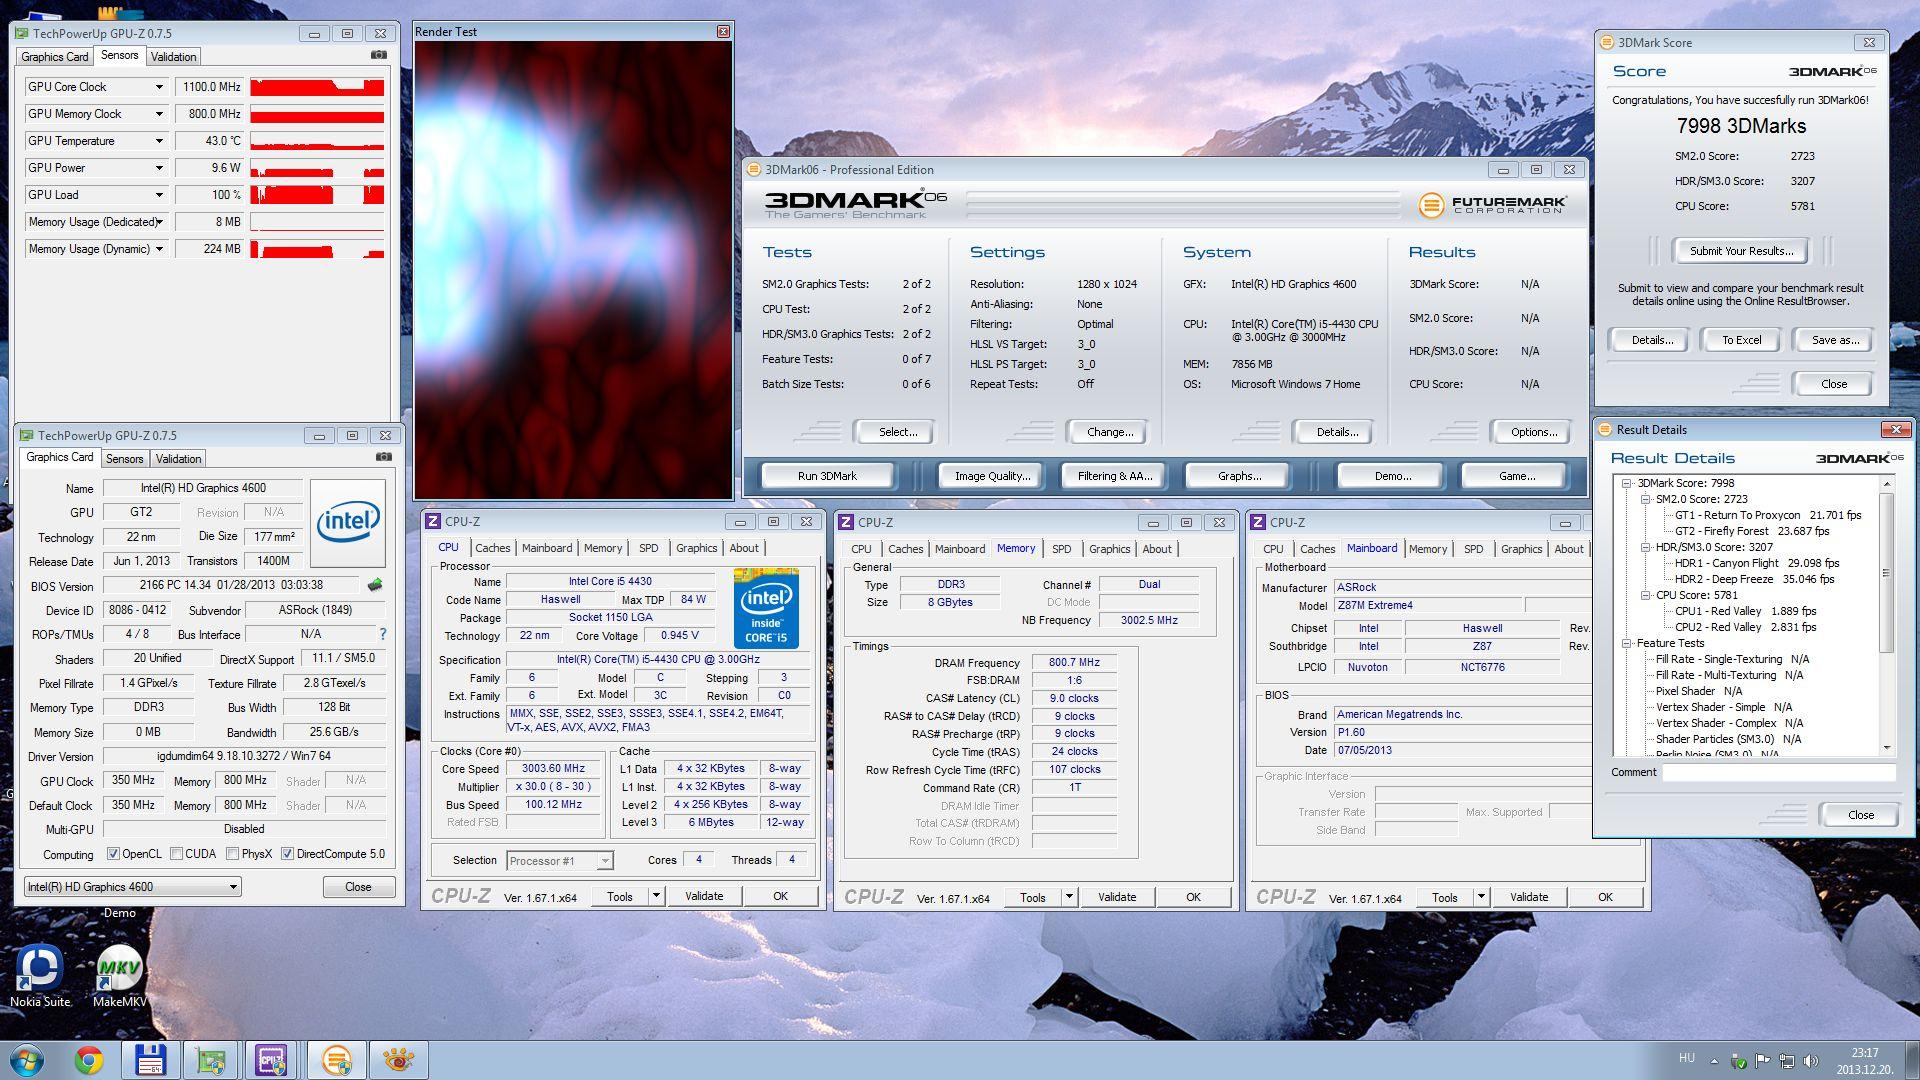Click the floppy disk taskbar icon
1920x1080 pixels.
coord(150,1060)
